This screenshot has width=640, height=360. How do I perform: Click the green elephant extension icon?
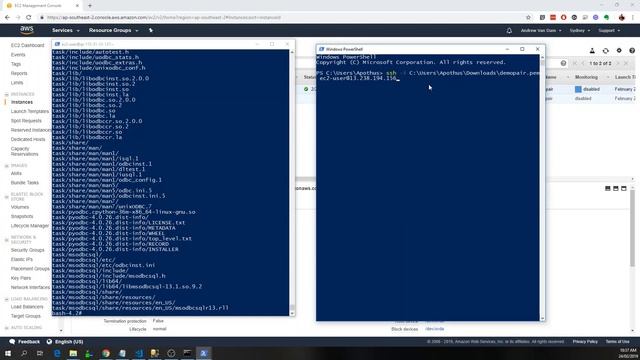(x=607, y=18)
